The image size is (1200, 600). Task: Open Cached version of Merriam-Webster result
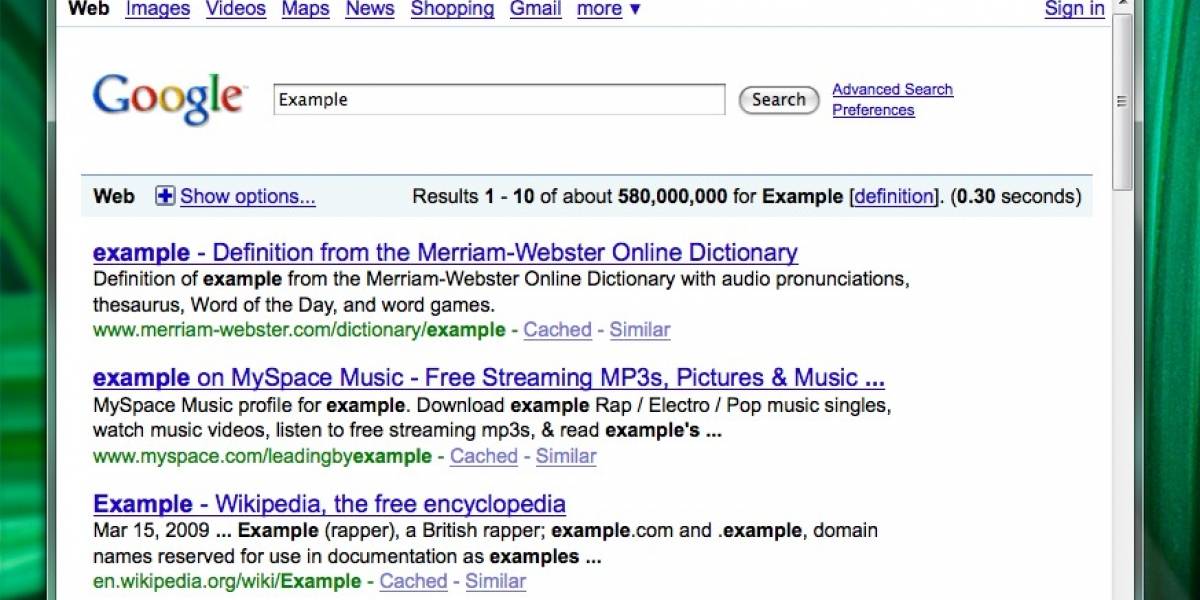tap(558, 329)
